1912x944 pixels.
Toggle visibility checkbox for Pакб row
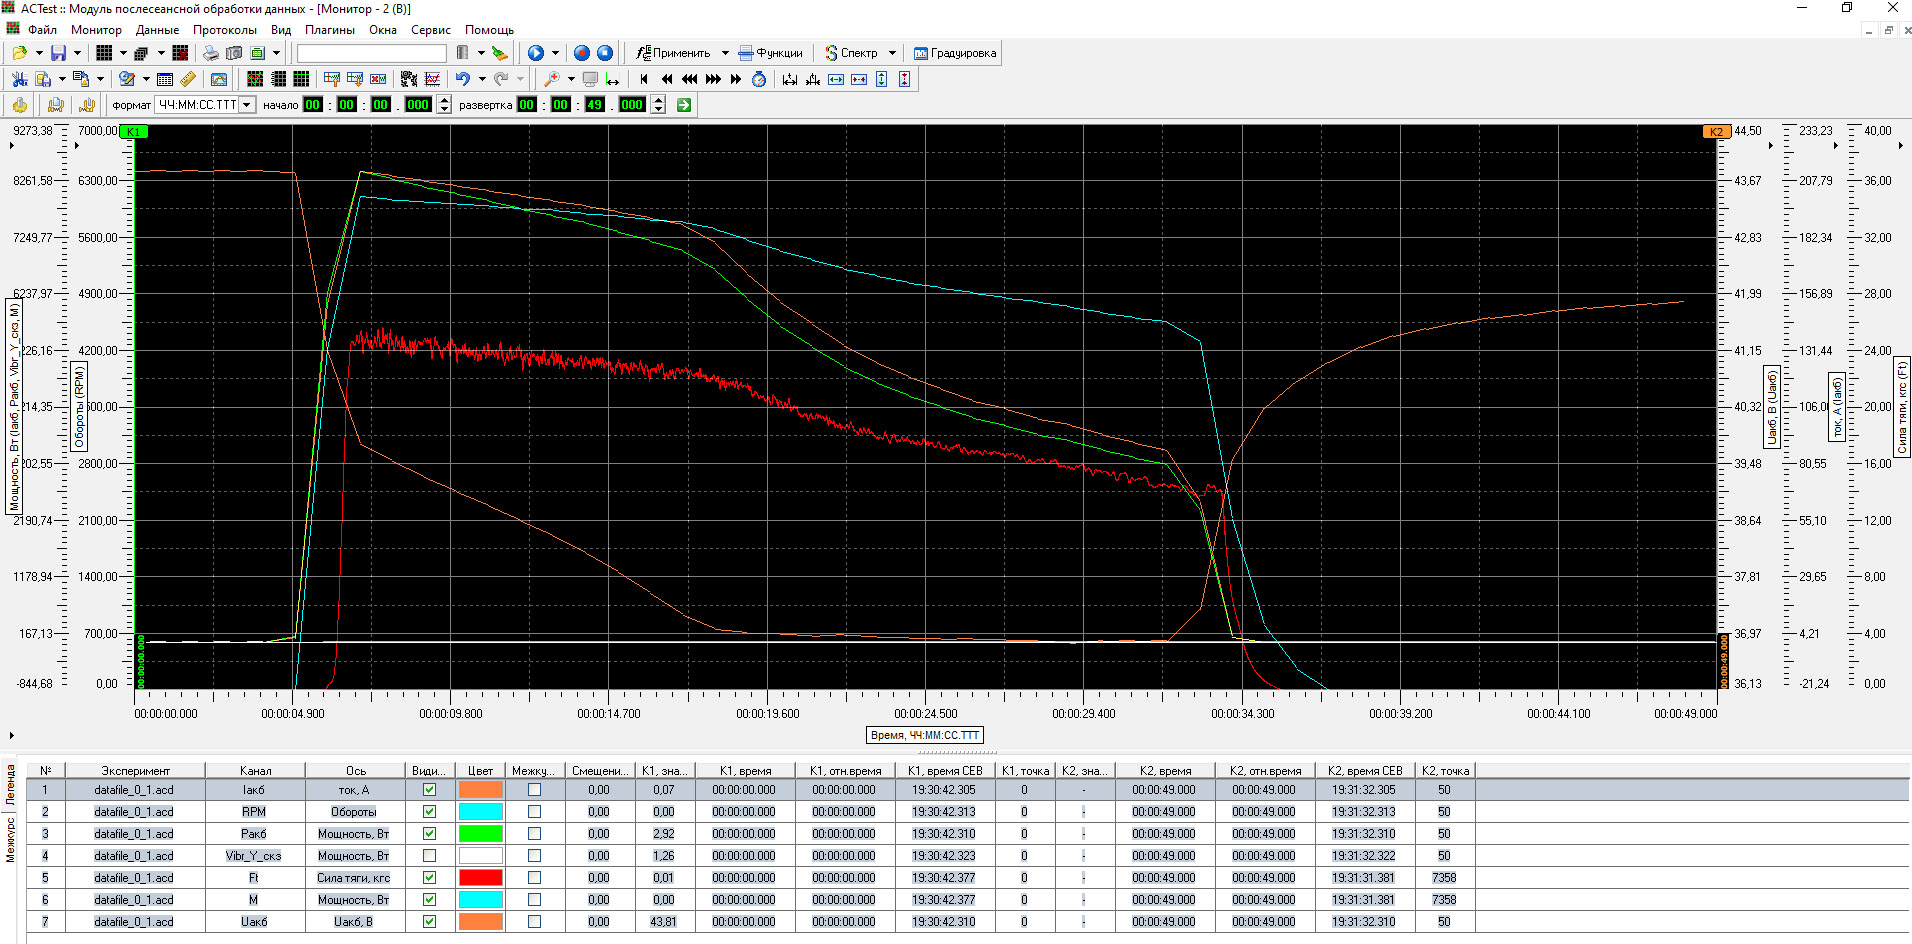point(429,833)
